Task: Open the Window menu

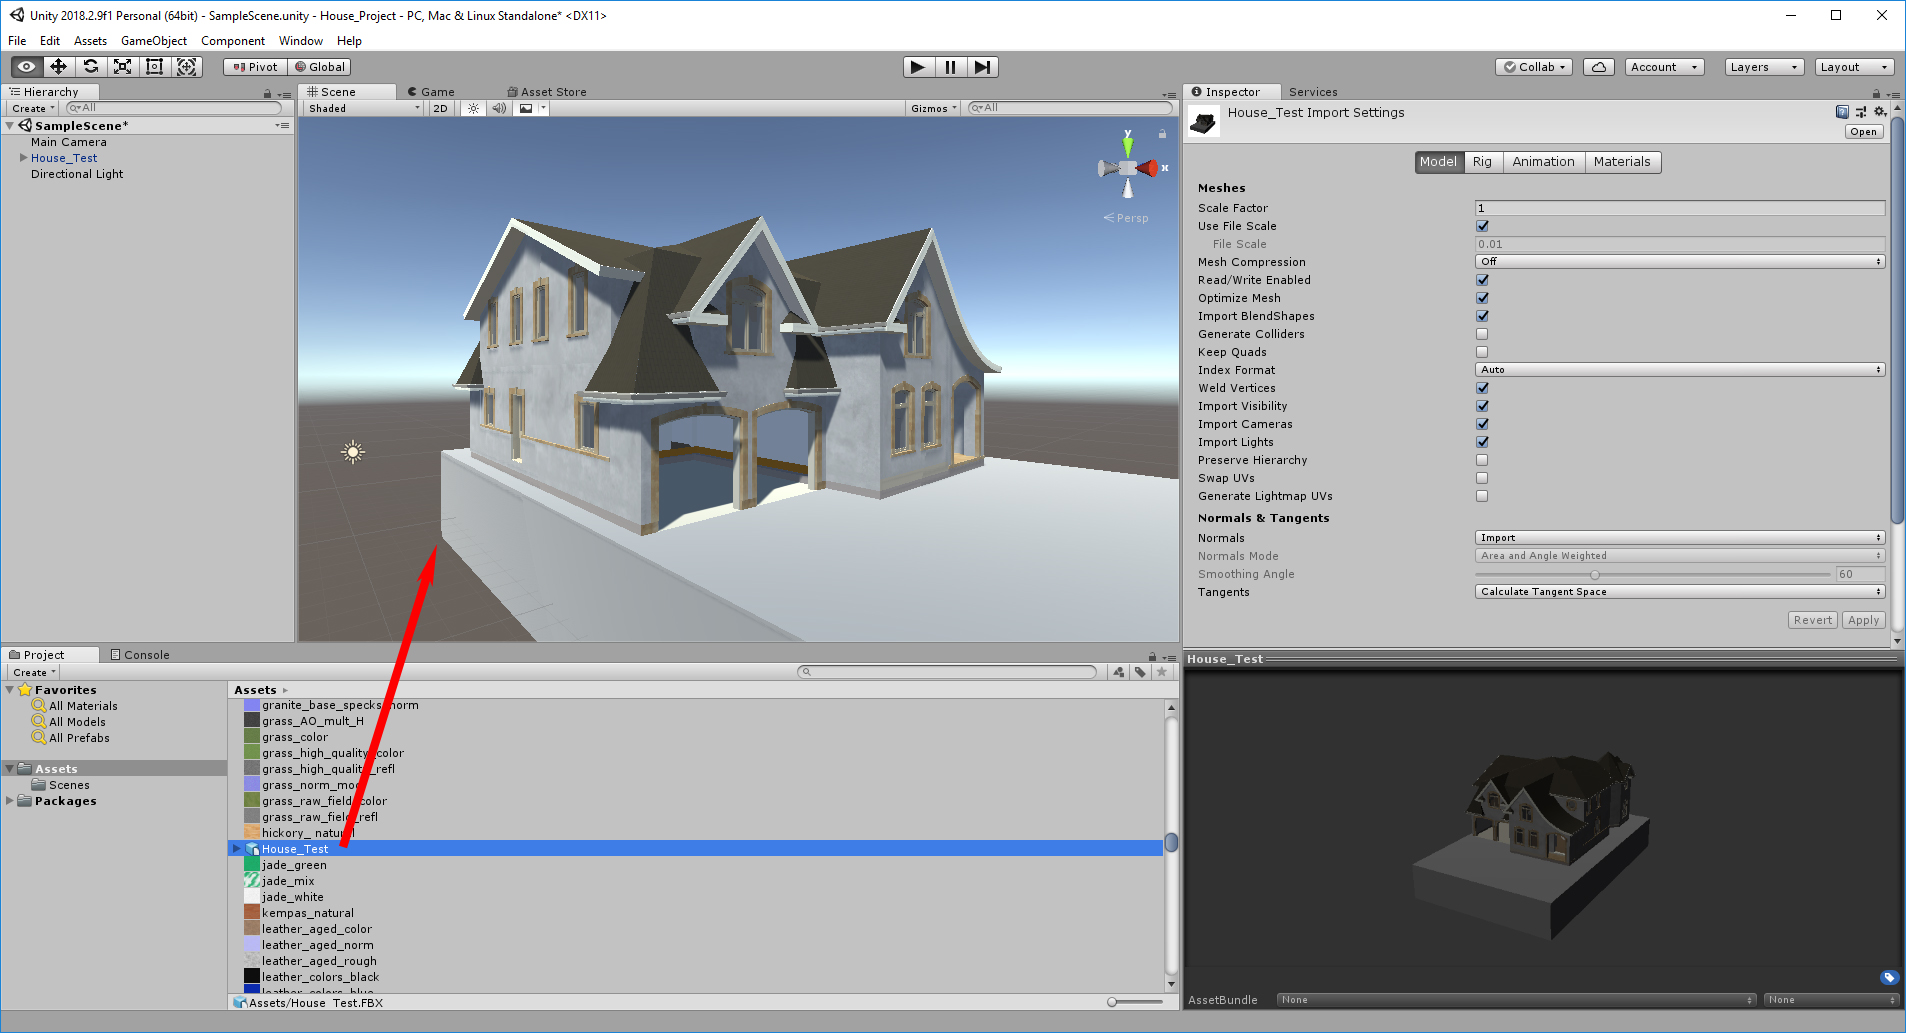Action: click(x=300, y=41)
